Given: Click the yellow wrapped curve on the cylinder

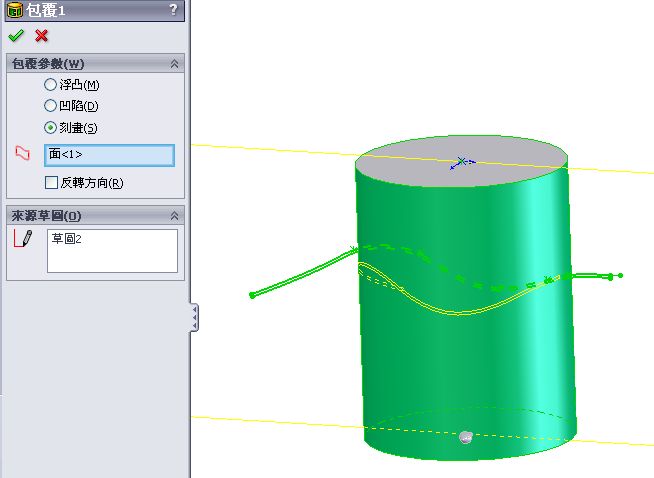Looking at the screenshot, I should click(459, 312).
